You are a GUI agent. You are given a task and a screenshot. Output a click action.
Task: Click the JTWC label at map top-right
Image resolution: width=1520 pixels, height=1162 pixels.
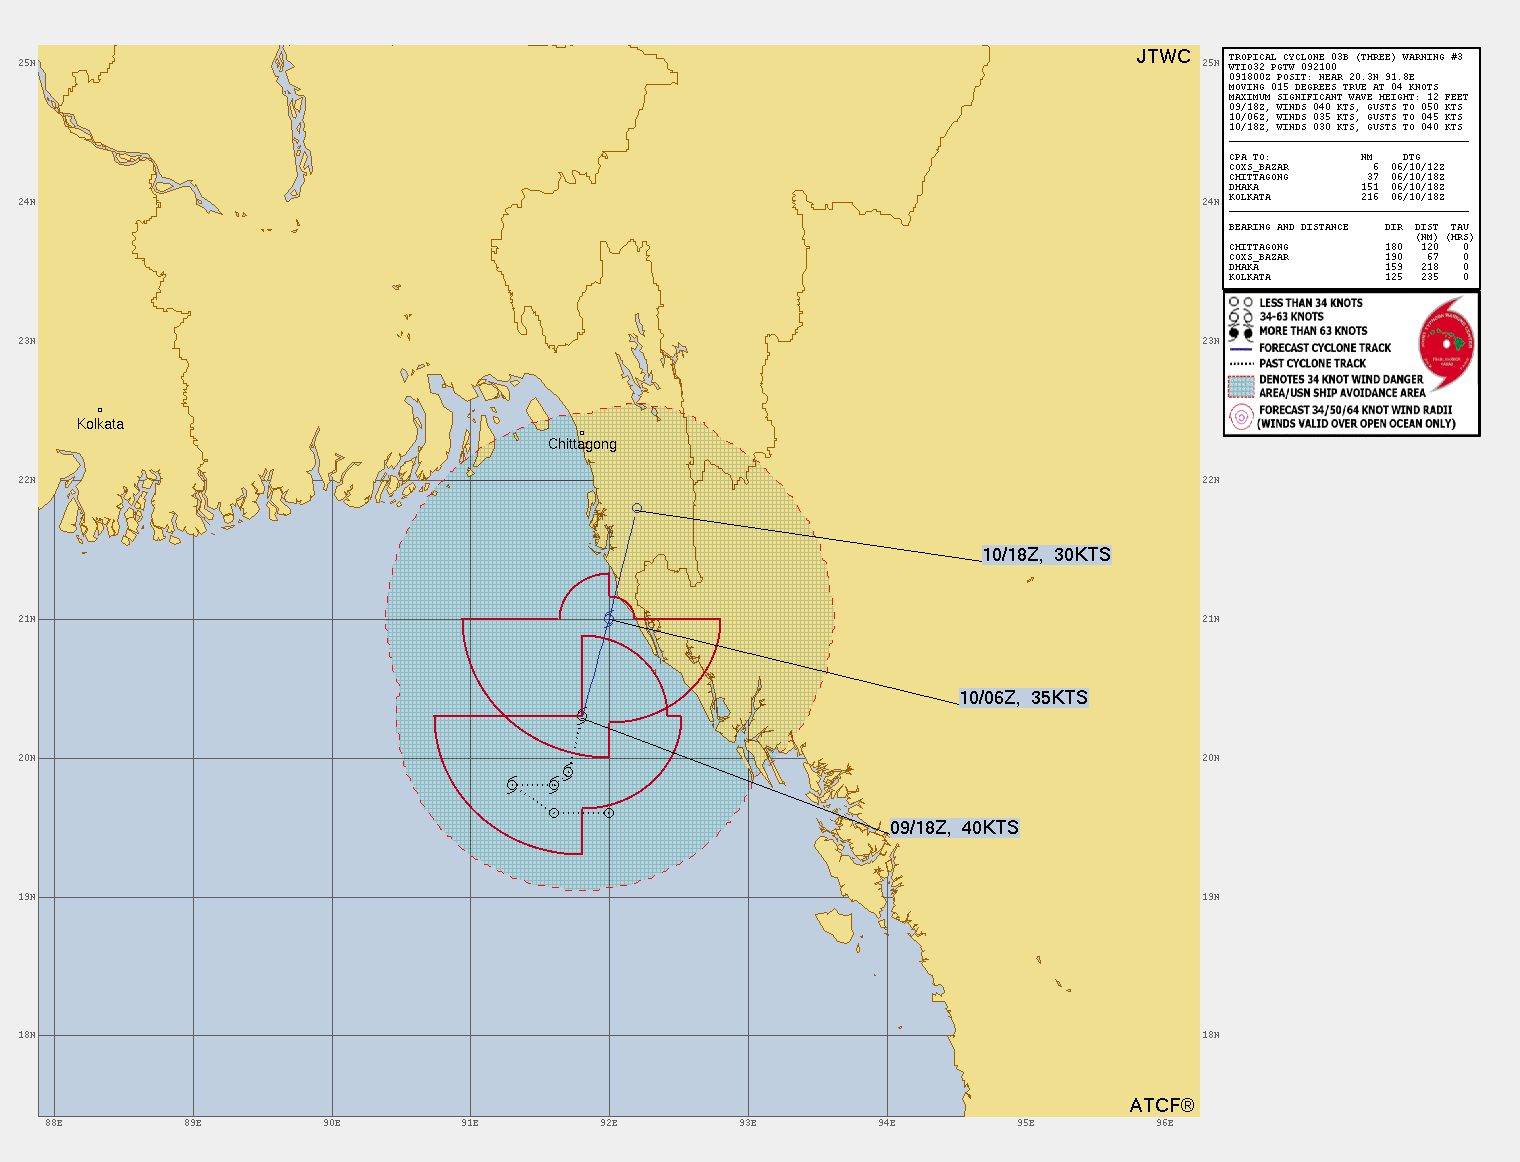click(x=1163, y=57)
